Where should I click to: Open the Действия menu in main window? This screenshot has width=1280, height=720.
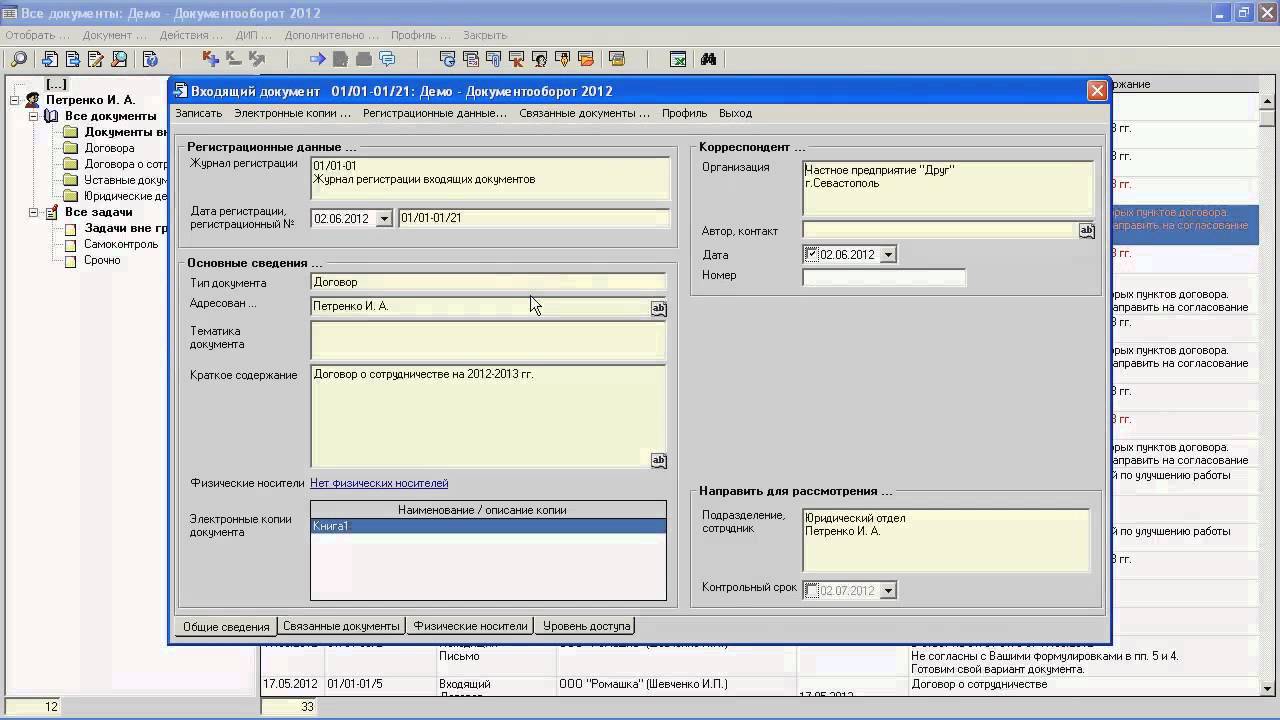click(191, 35)
